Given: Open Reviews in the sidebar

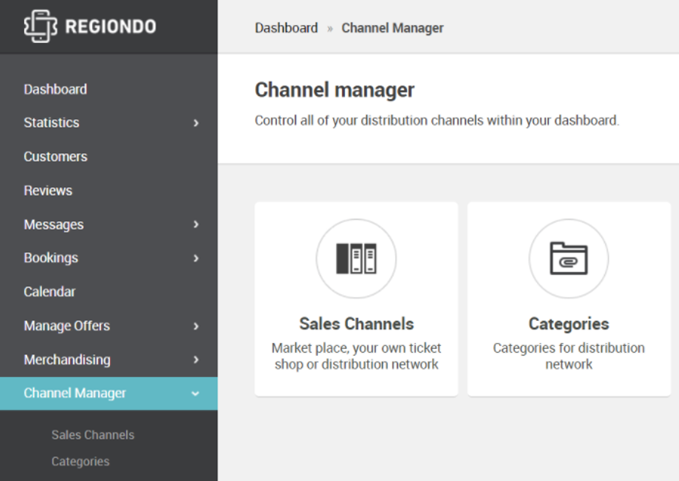Looking at the screenshot, I should [x=48, y=190].
